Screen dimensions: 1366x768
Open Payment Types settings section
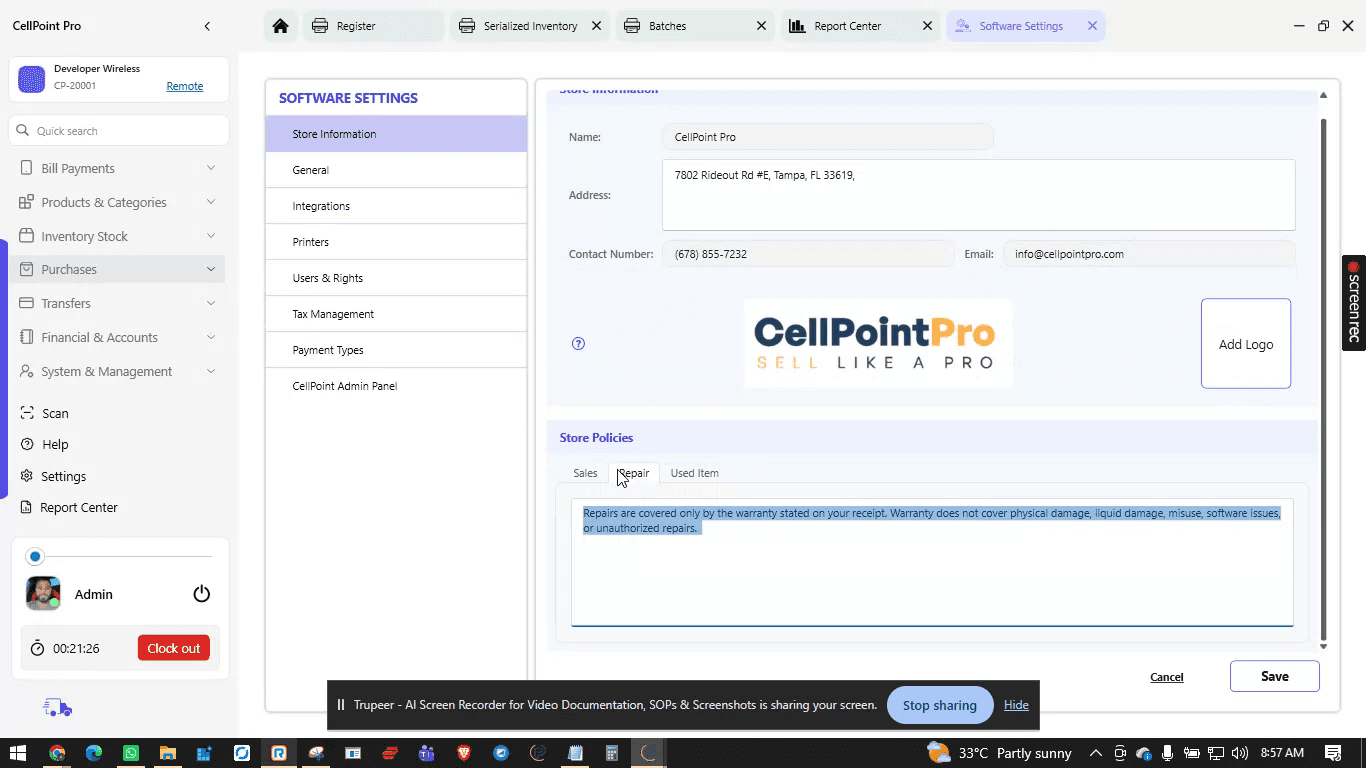[x=396, y=350]
